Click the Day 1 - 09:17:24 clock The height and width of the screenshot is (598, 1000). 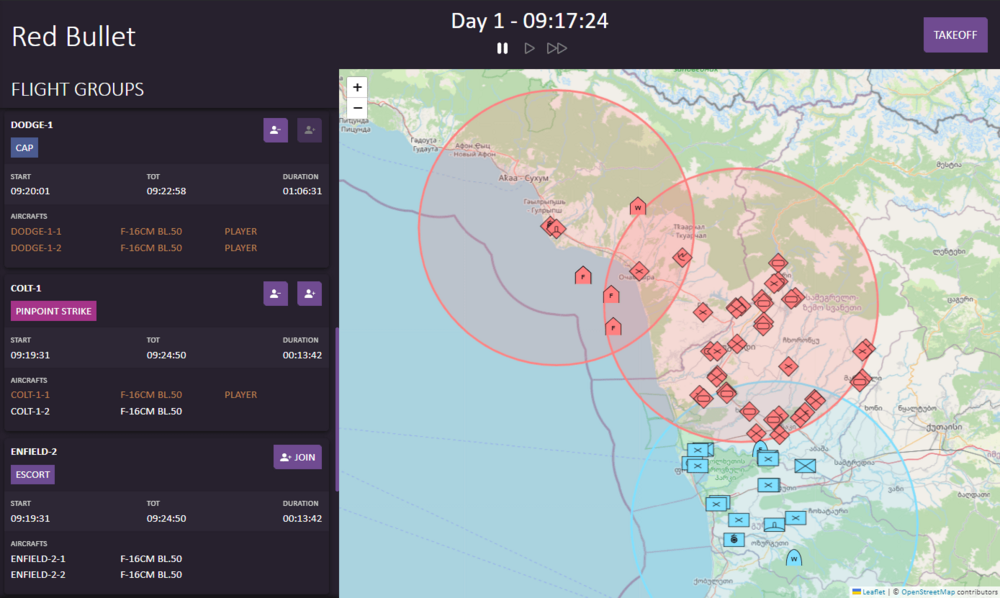(x=529, y=21)
